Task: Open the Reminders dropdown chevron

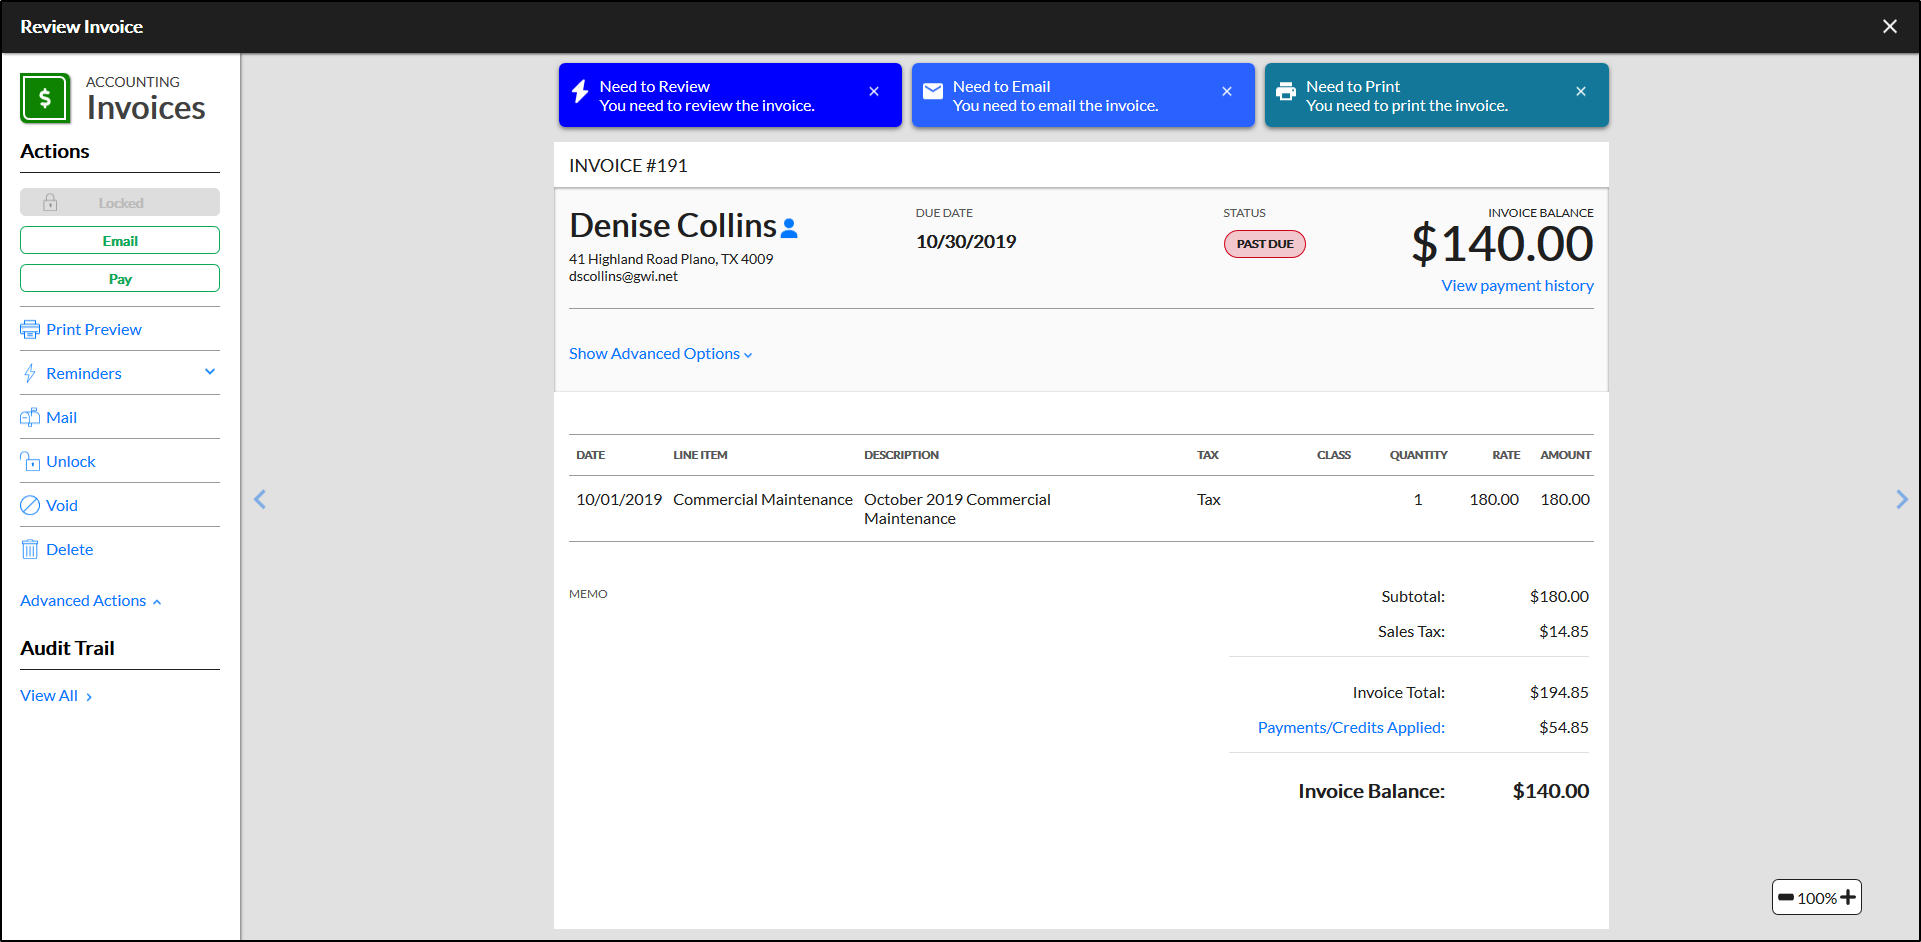Action: [x=210, y=371]
